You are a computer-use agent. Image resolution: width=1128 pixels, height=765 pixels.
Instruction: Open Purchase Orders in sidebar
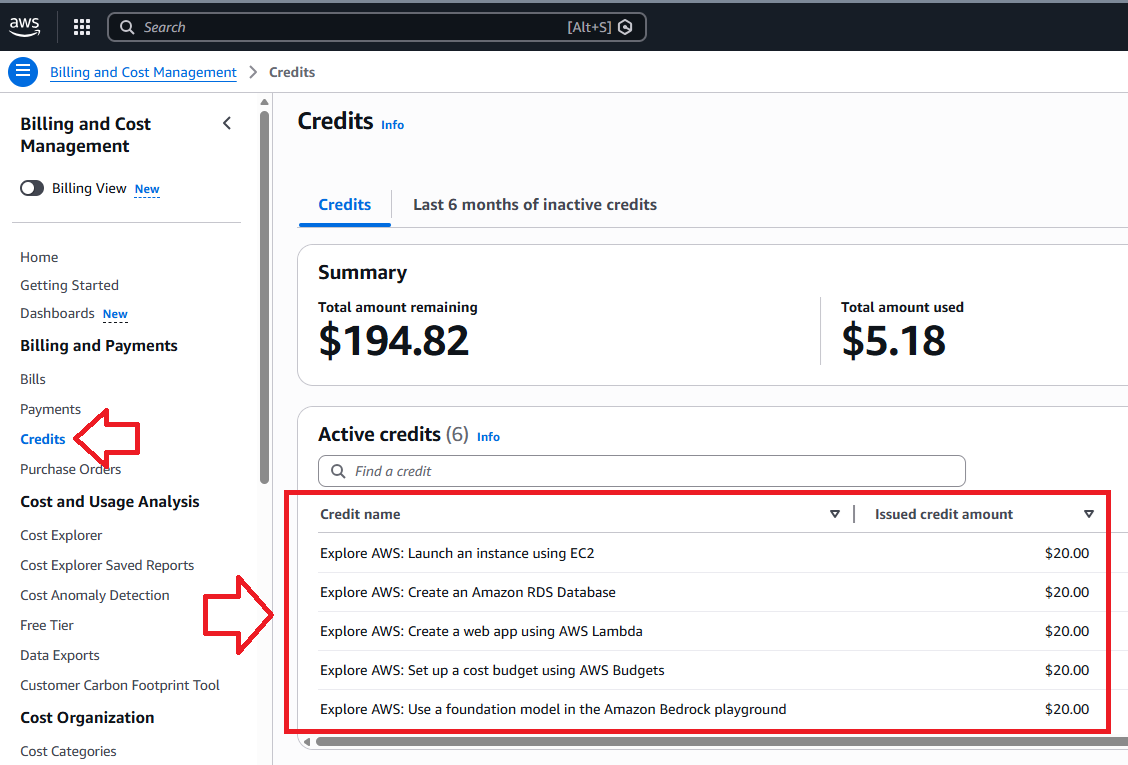70,469
